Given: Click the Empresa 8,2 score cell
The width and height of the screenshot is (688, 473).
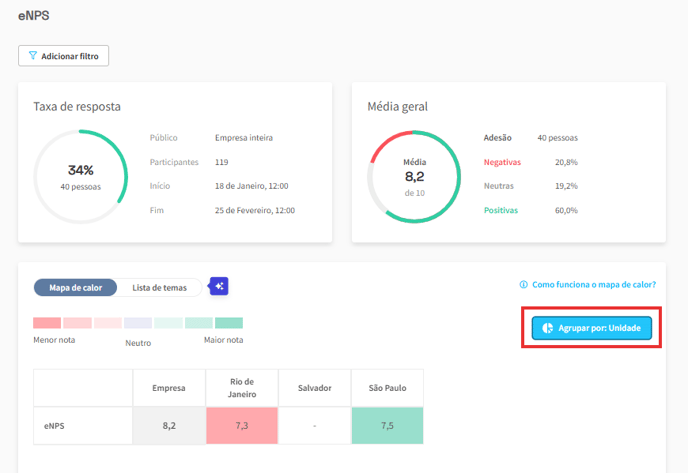Looking at the screenshot, I should (x=168, y=425).
